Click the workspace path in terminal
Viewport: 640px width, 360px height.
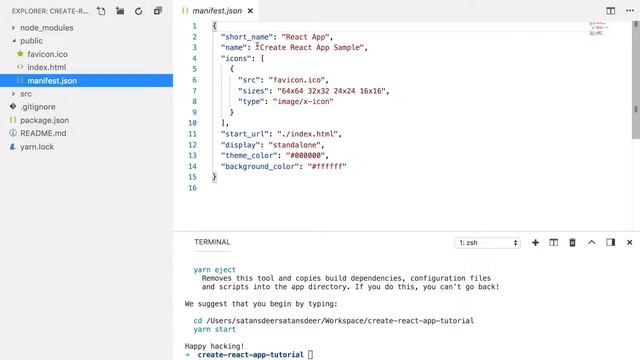(x=340, y=321)
